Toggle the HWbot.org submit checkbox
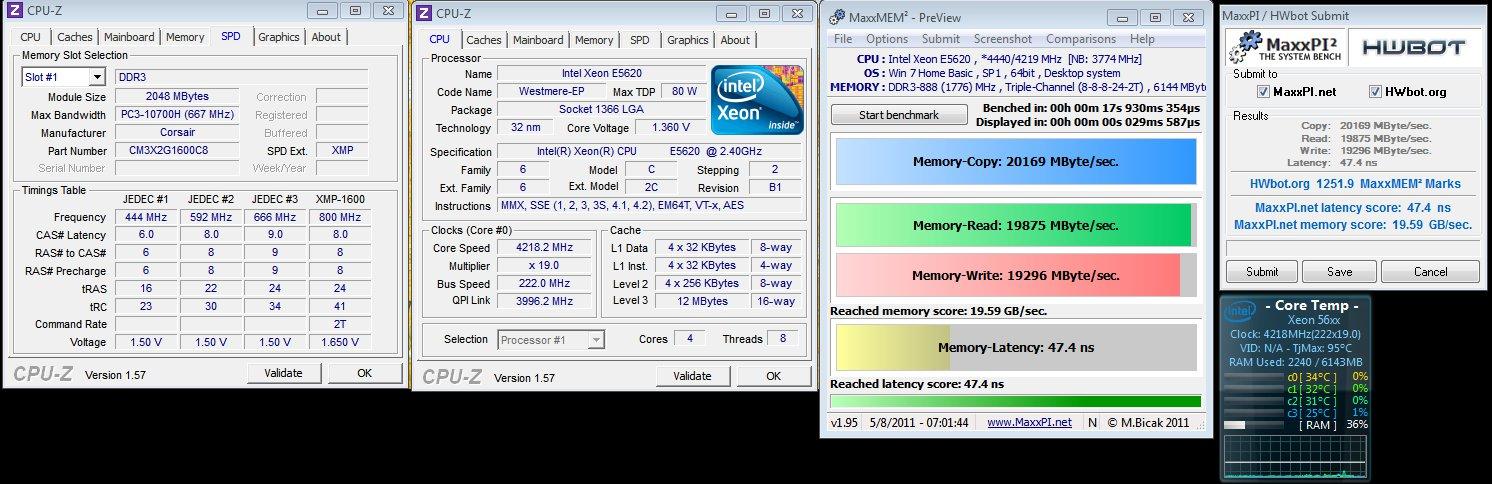Viewport: 1492px width, 484px height. (x=1374, y=92)
